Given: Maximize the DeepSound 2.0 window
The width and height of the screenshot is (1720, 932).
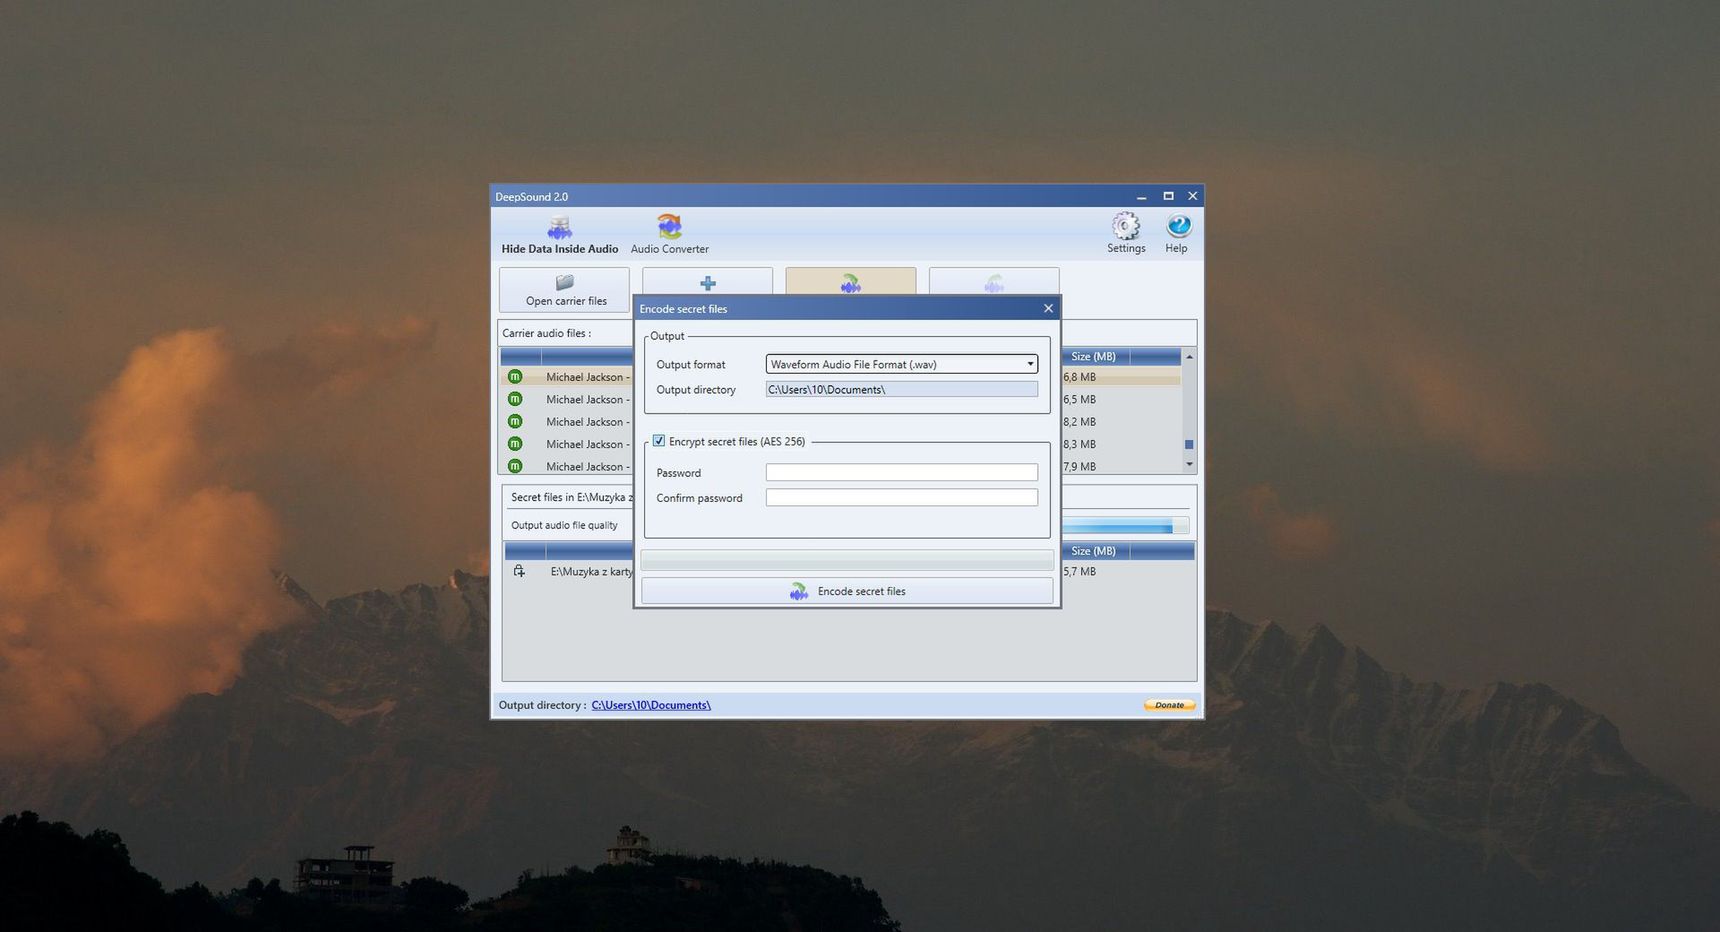Looking at the screenshot, I should [x=1168, y=196].
